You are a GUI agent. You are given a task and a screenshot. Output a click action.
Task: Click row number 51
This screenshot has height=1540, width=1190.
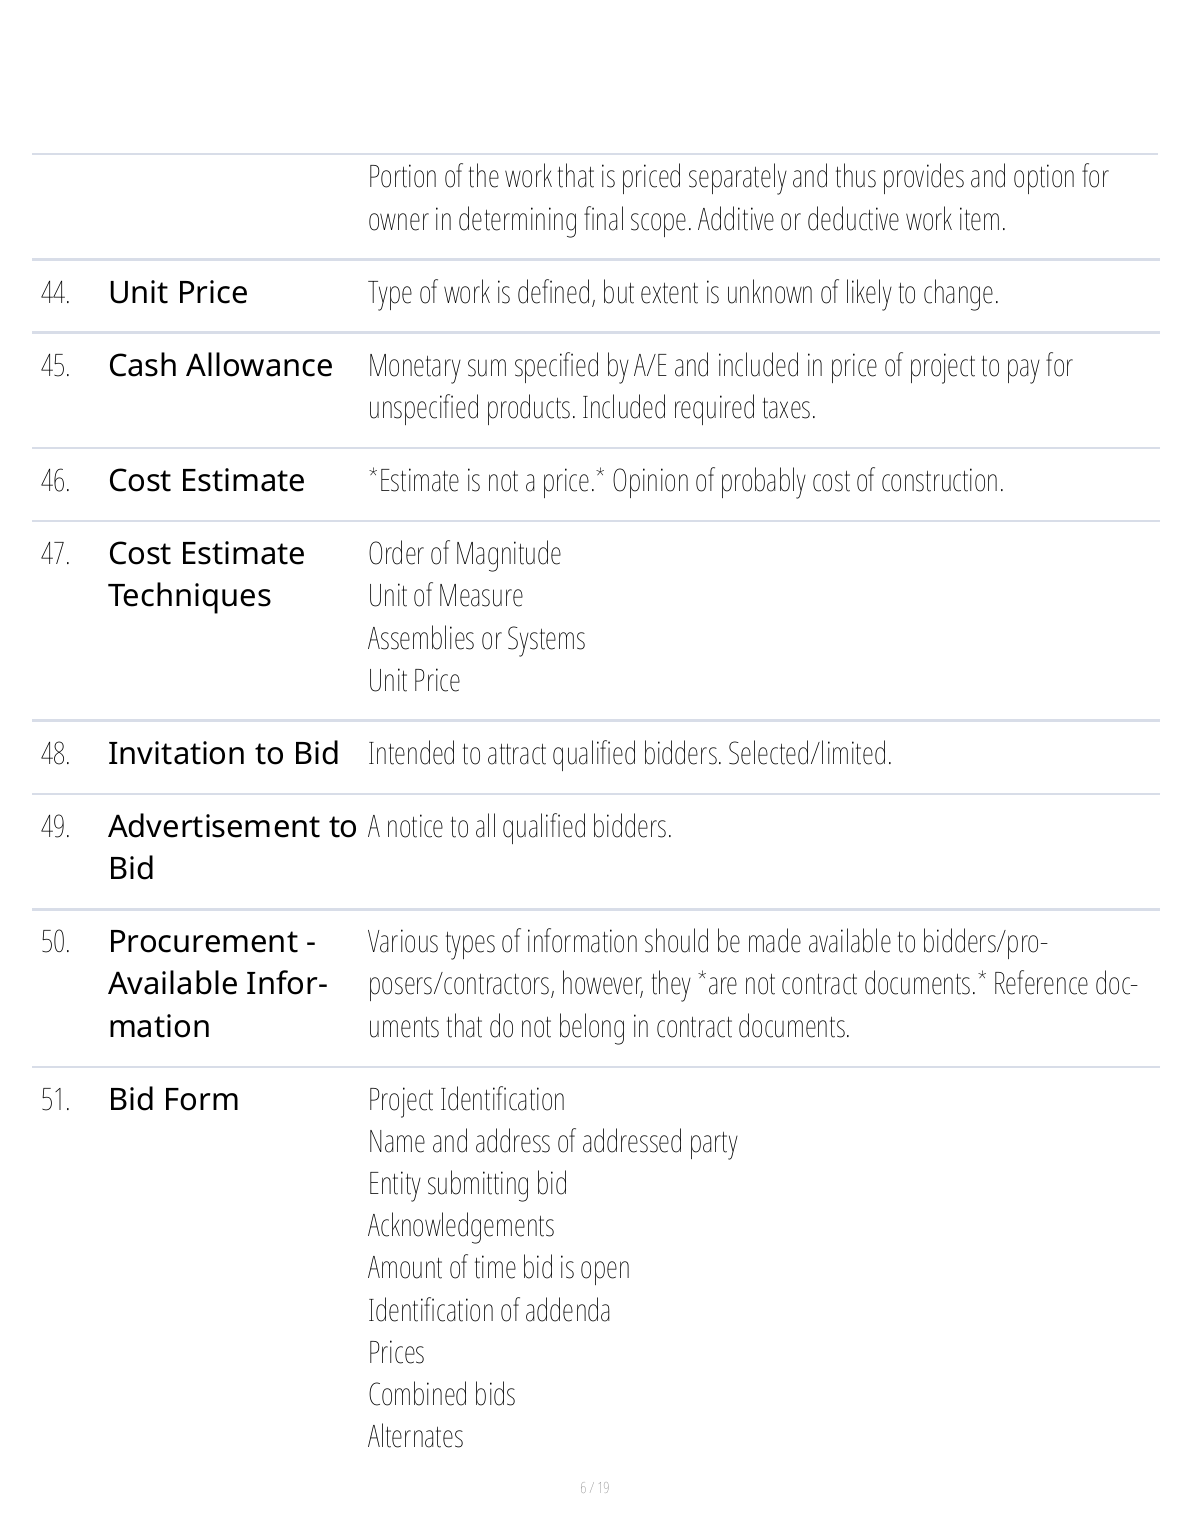point(55,1100)
